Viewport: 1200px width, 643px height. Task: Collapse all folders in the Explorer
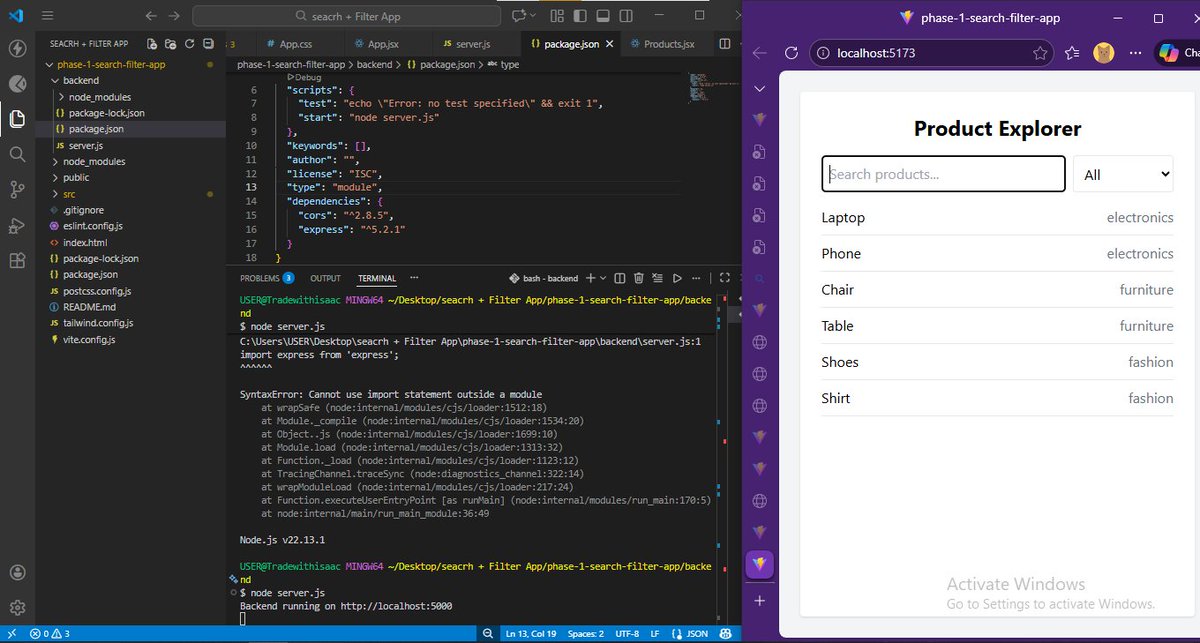(x=207, y=44)
